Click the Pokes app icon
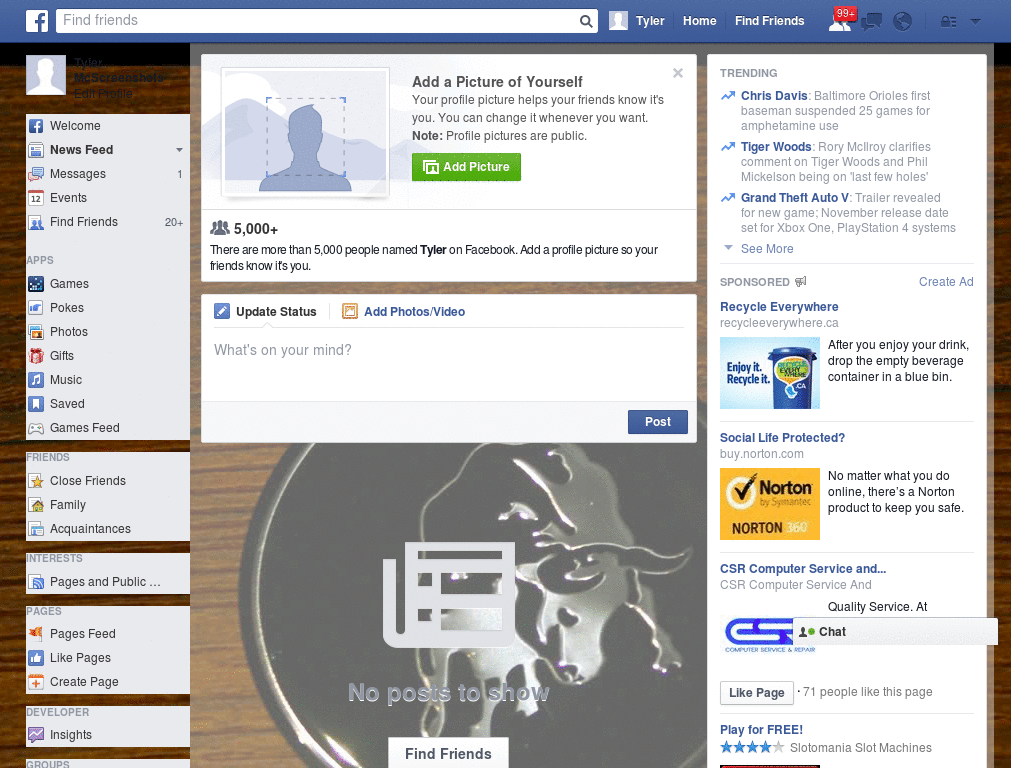1024x768 pixels. click(36, 308)
